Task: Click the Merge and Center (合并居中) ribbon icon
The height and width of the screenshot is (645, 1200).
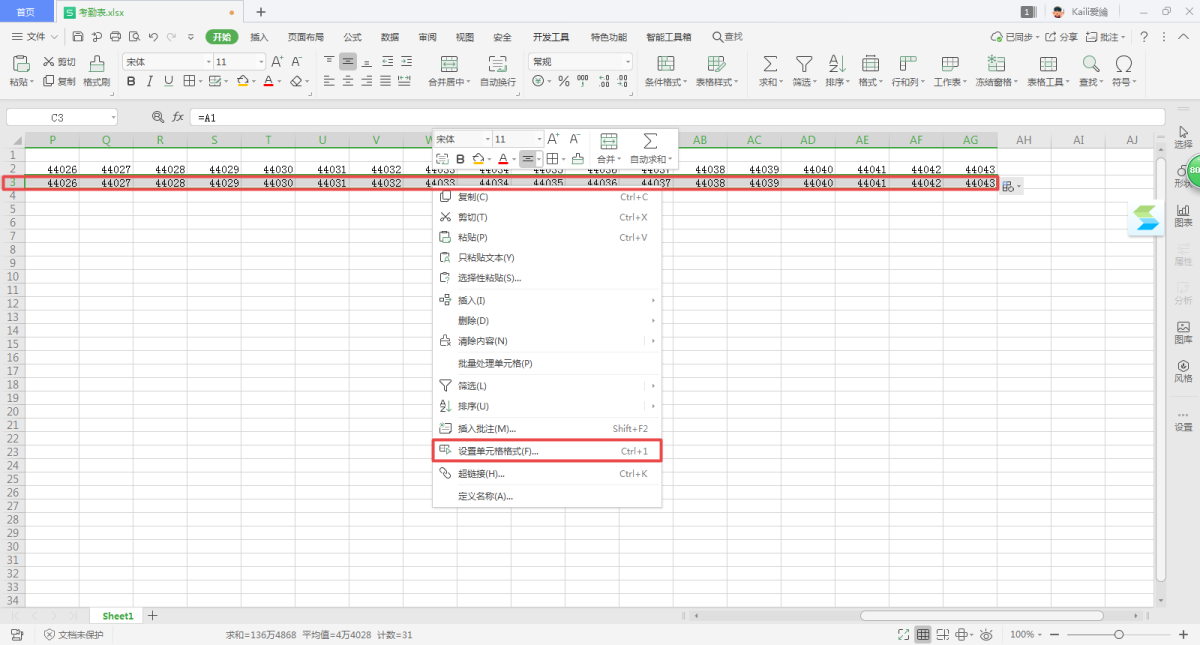Action: pos(447,64)
